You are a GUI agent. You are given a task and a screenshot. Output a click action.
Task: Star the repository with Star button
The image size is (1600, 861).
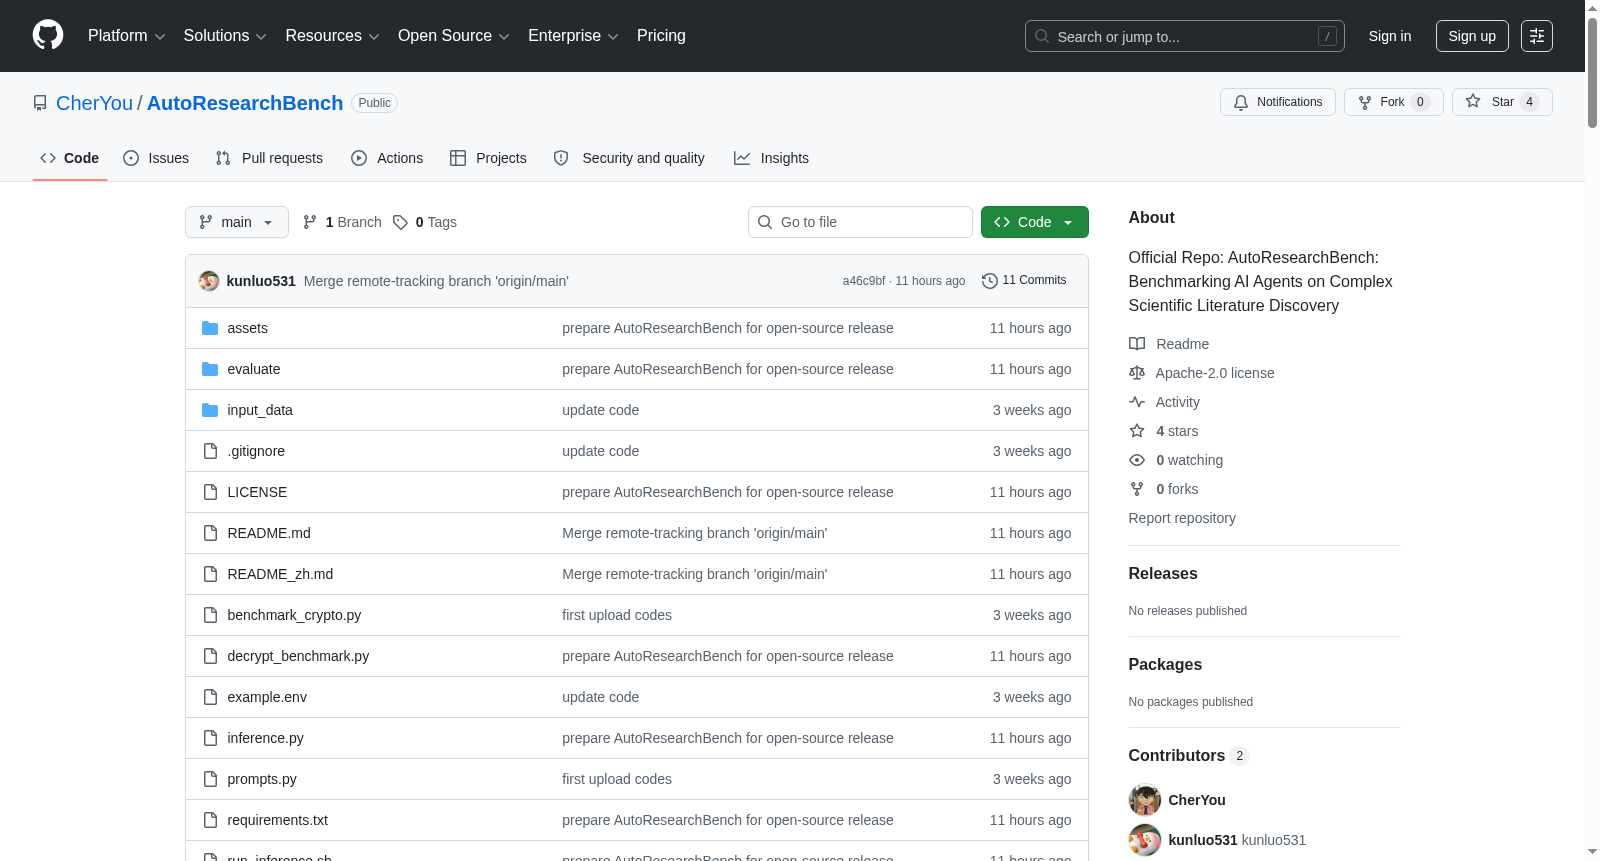[1502, 102]
